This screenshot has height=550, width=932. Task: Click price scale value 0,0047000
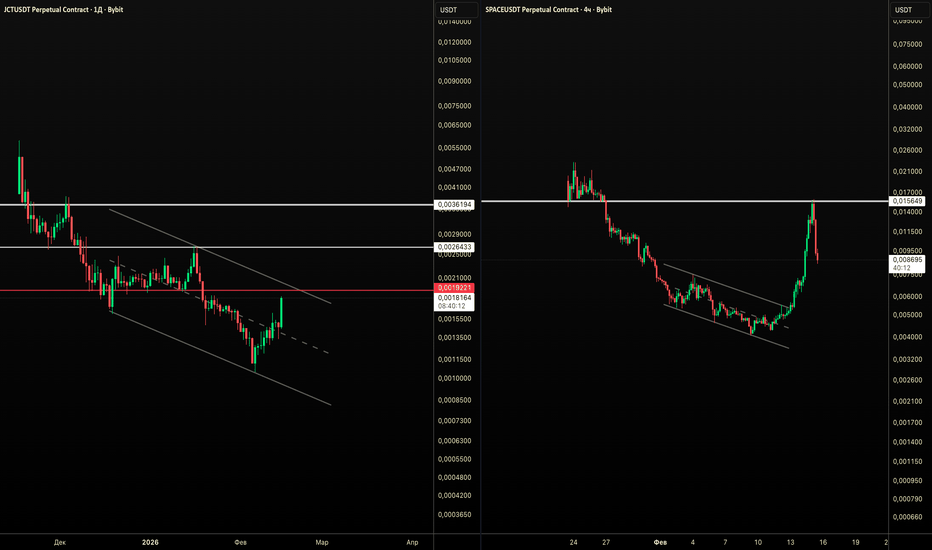pyautogui.click(x=455, y=169)
